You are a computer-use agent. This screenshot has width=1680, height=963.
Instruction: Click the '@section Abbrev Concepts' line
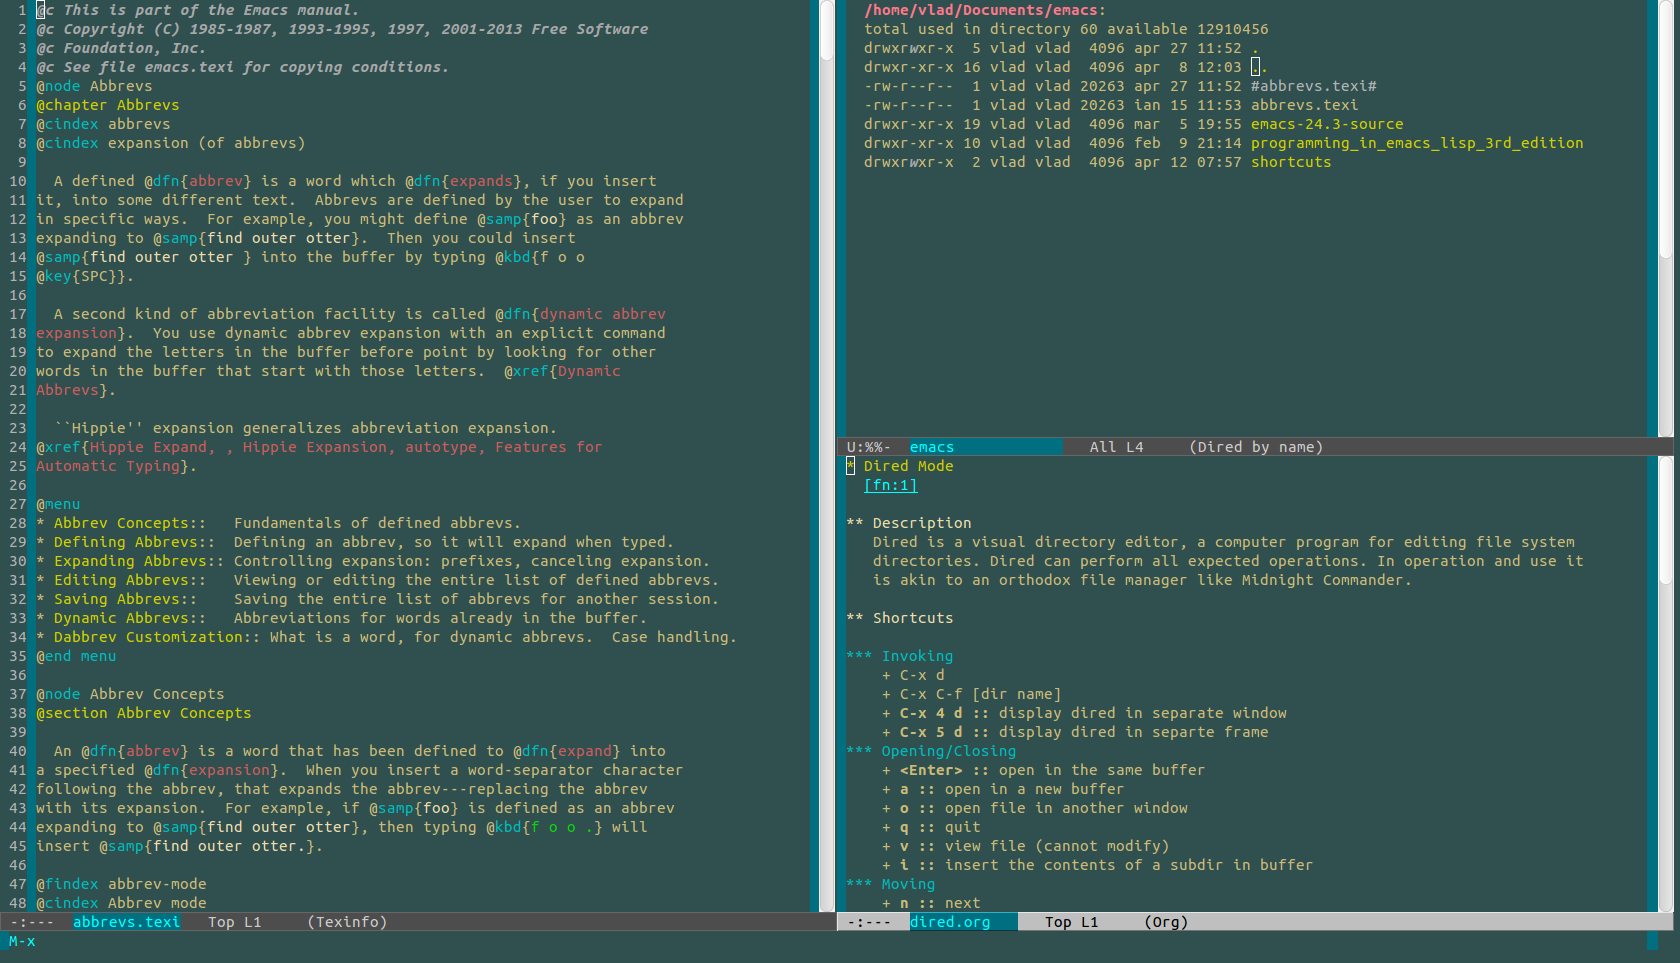coord(144,713)
